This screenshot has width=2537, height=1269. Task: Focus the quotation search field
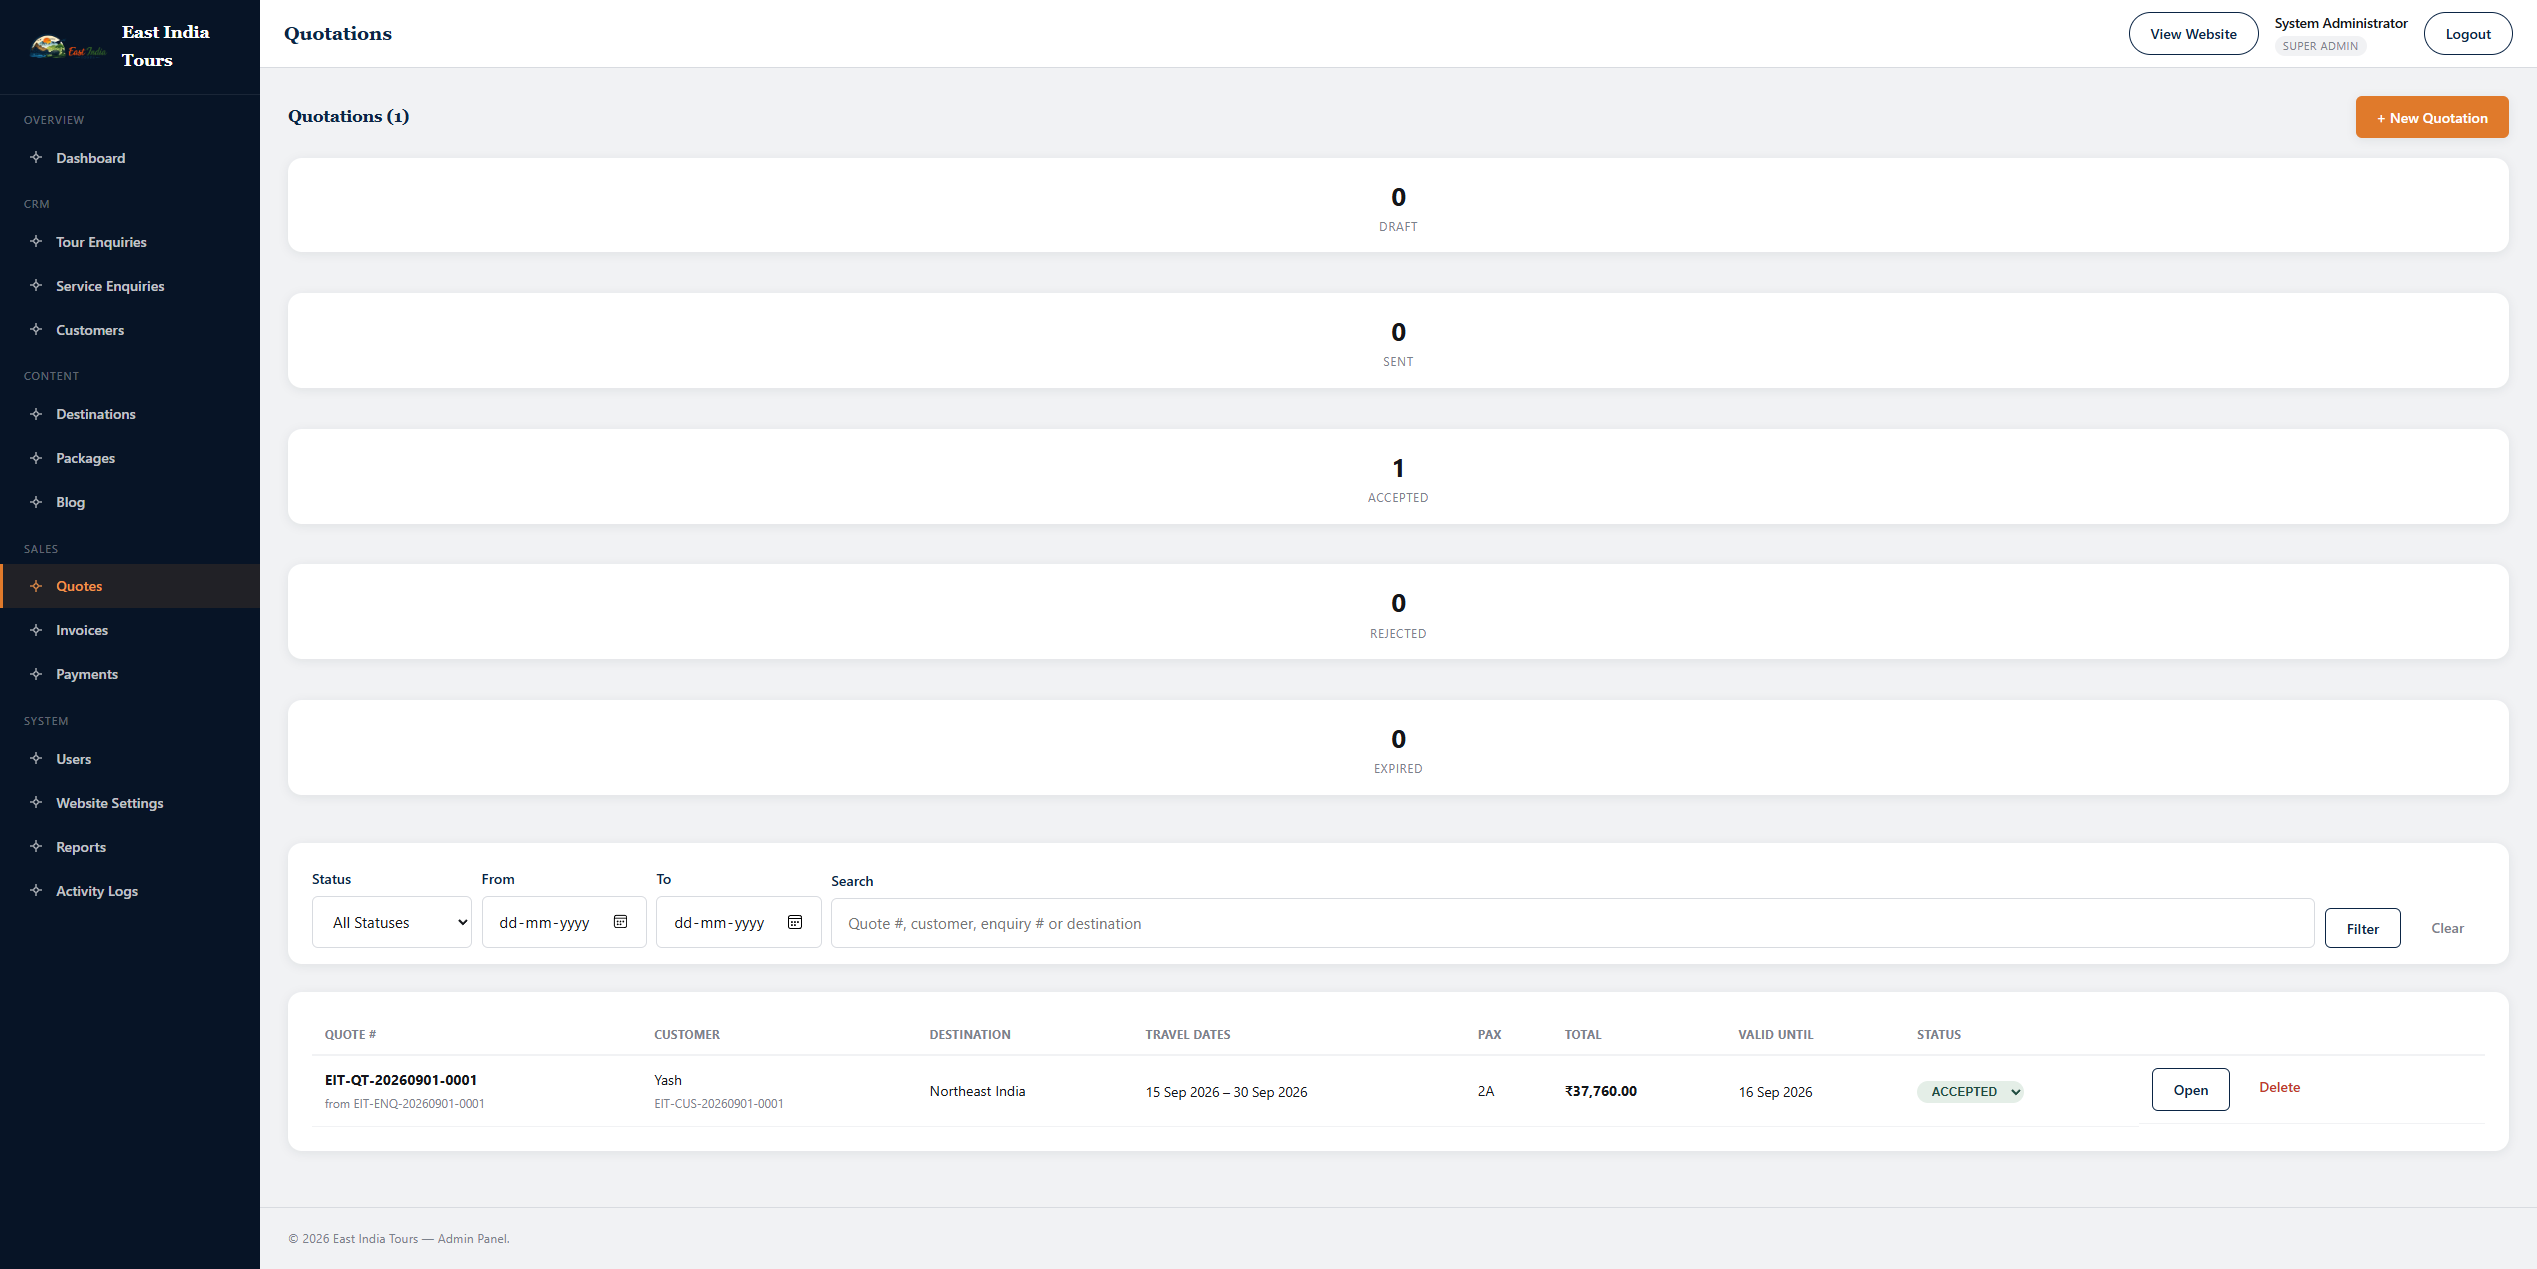coord(1572,924)
